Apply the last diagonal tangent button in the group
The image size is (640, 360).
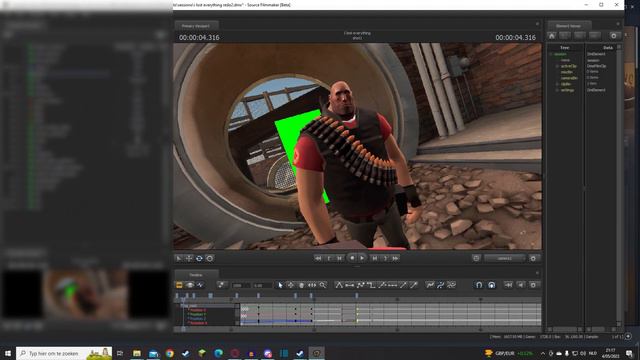click(413, 285)
